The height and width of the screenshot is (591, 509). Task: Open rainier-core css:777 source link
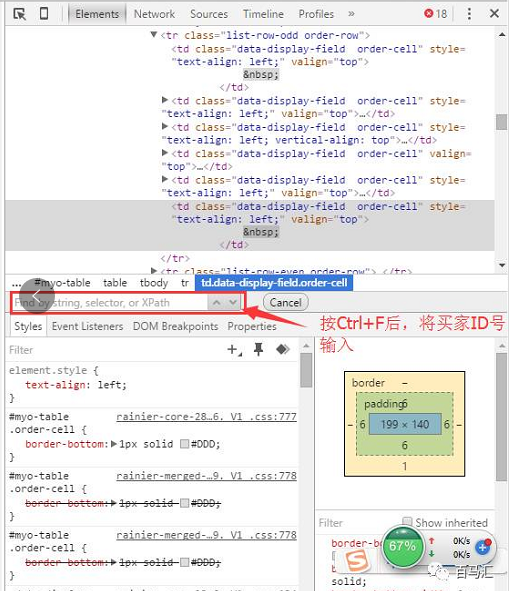tap(207, 416)
